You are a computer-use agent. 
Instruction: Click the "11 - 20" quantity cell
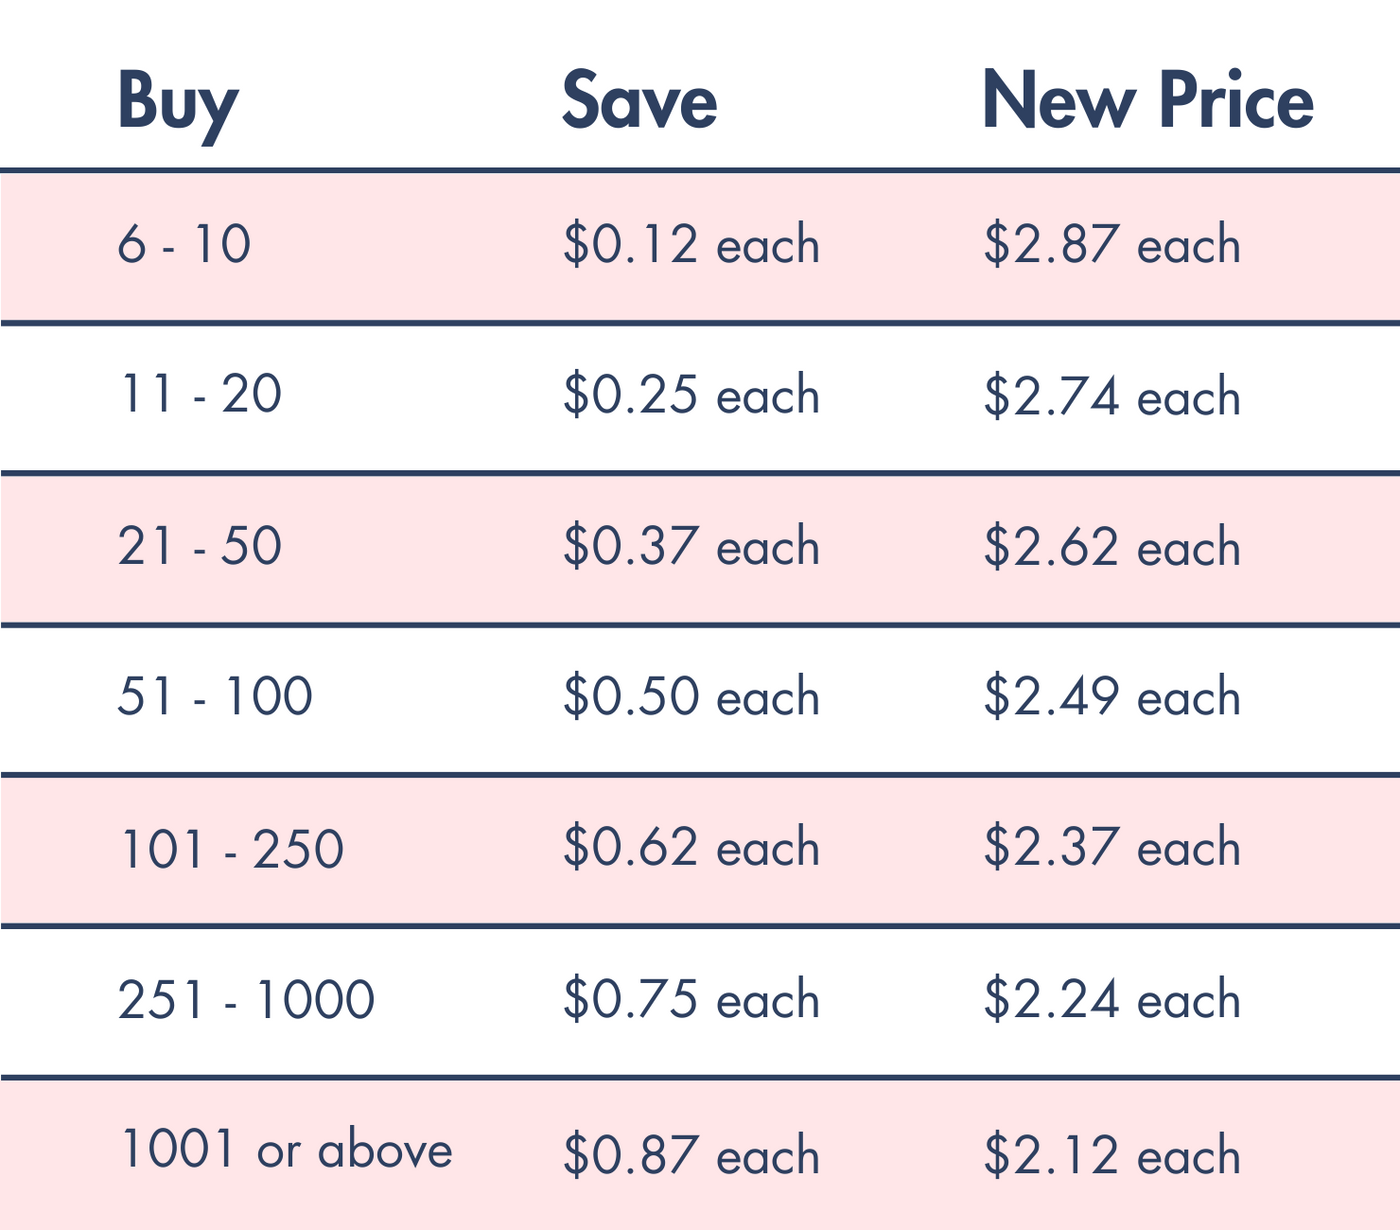[x=200, y=395]
